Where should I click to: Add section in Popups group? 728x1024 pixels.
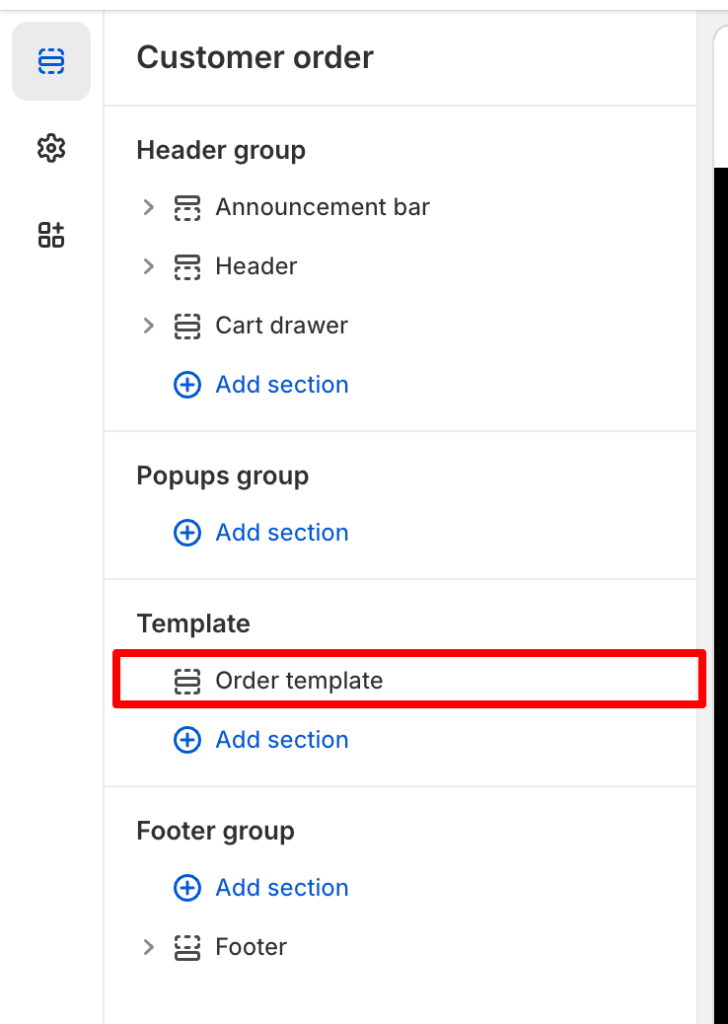point(261,533)
